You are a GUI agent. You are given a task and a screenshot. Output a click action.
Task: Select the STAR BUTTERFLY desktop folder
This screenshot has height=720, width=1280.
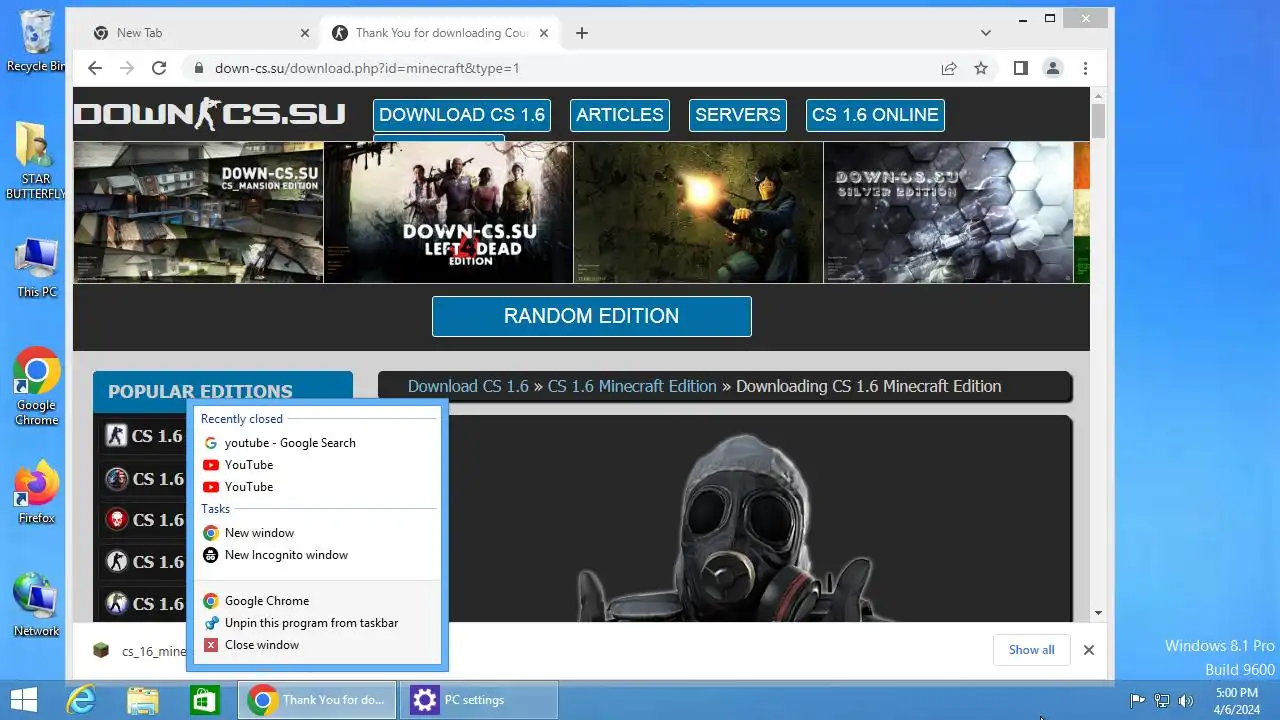tap(36, 160)
